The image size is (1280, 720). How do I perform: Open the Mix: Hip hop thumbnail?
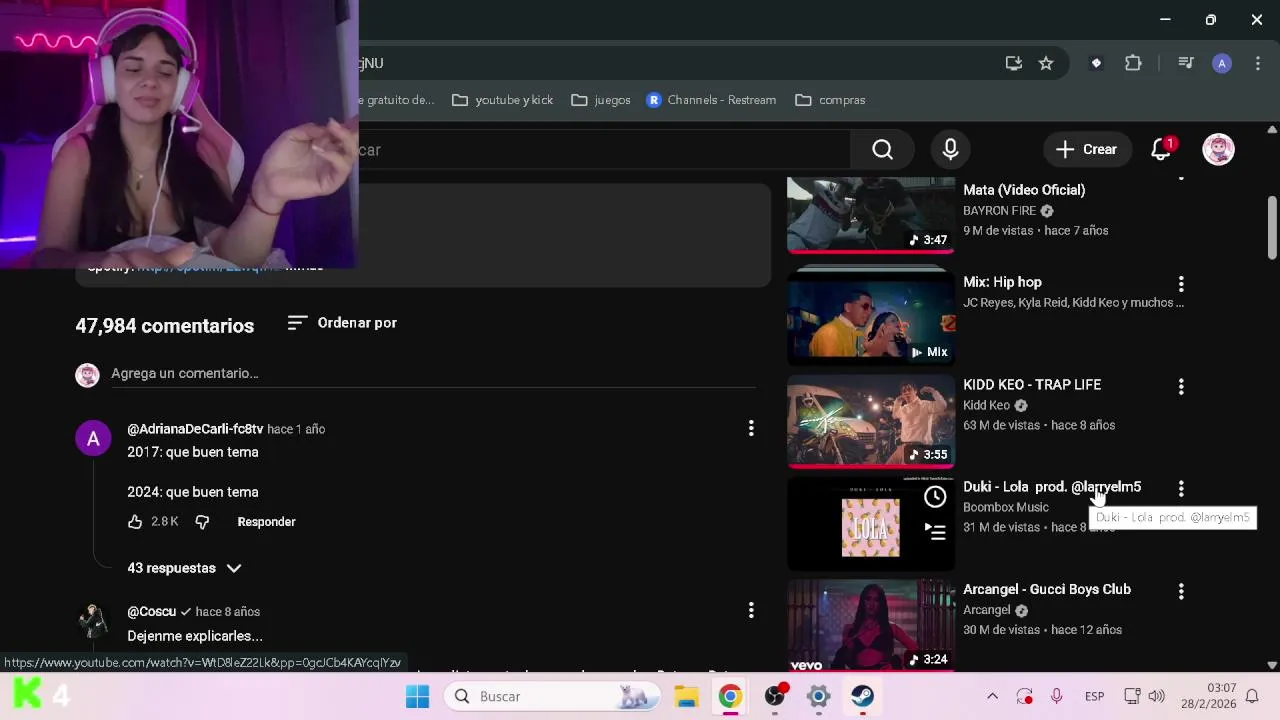pyautogui.click(x=871, y=317)
